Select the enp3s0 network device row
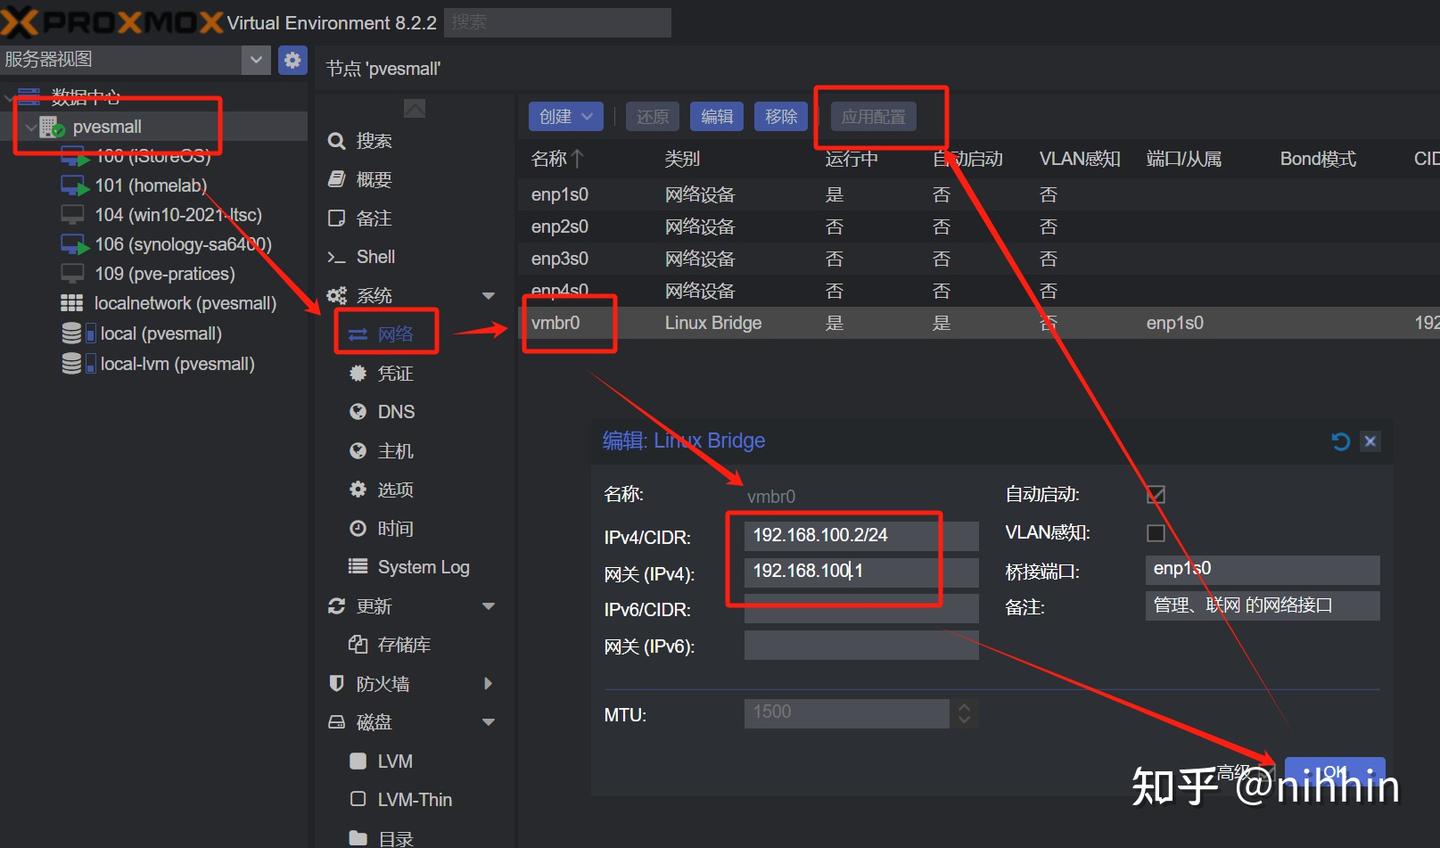The height and width of the screenshot is (848, 1440). 979,259
